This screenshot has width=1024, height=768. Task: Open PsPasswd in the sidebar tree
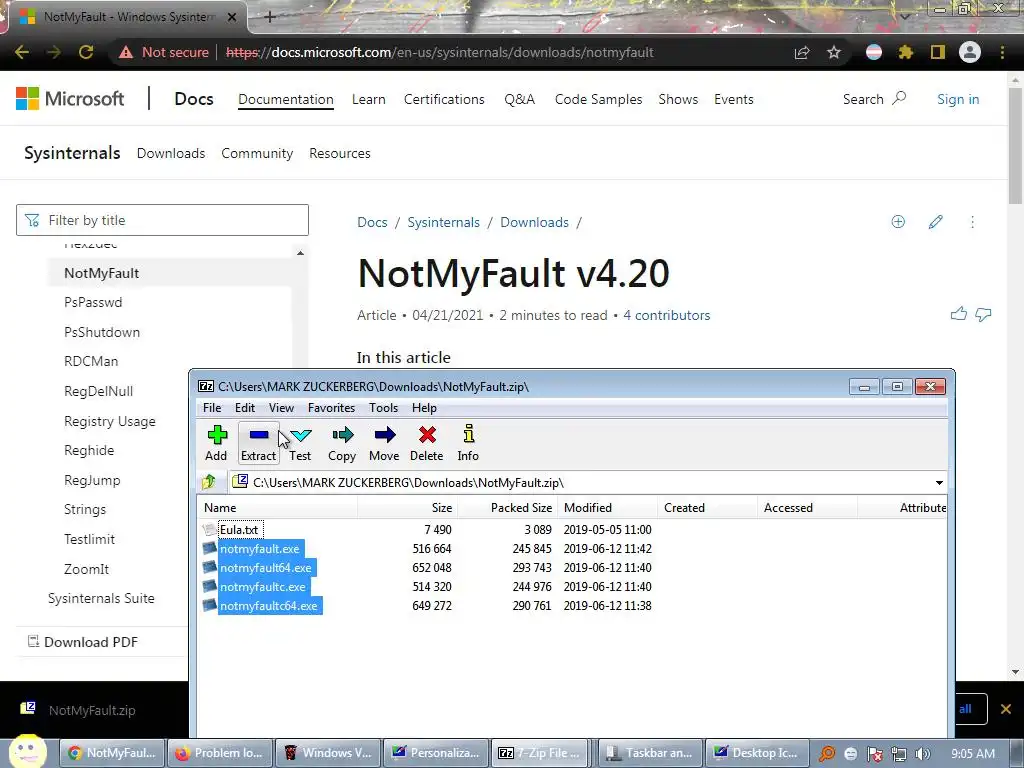coord(93,302)
